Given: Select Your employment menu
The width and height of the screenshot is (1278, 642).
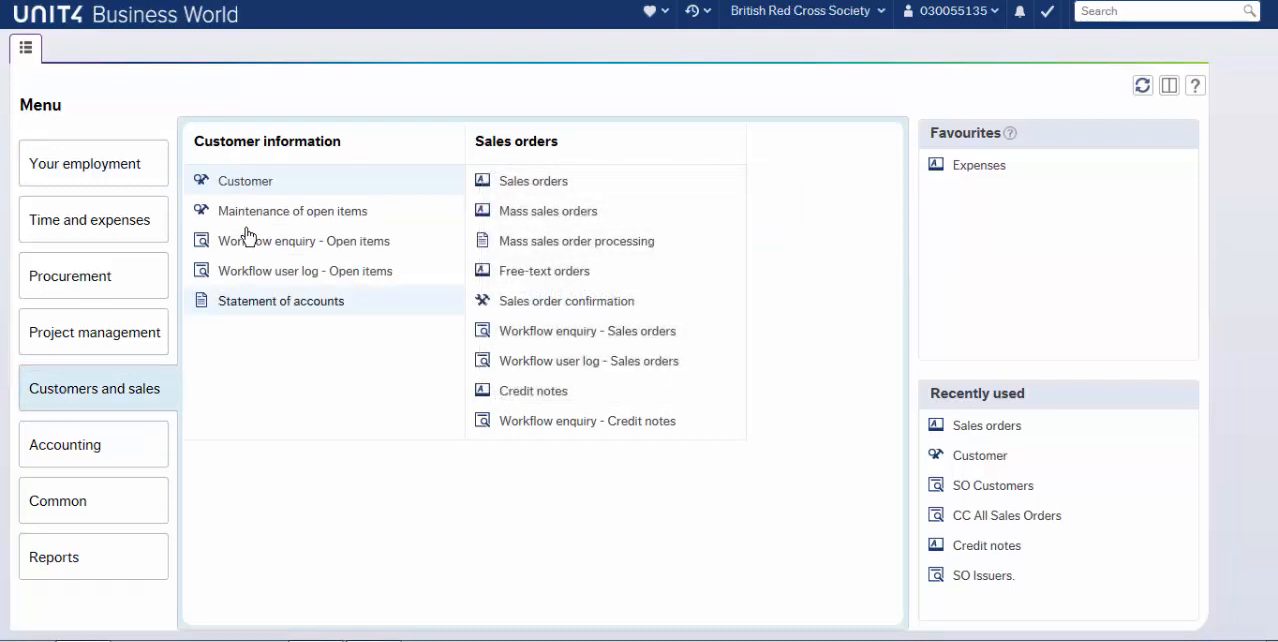Looking at the screenshot, I should [94, 163].
